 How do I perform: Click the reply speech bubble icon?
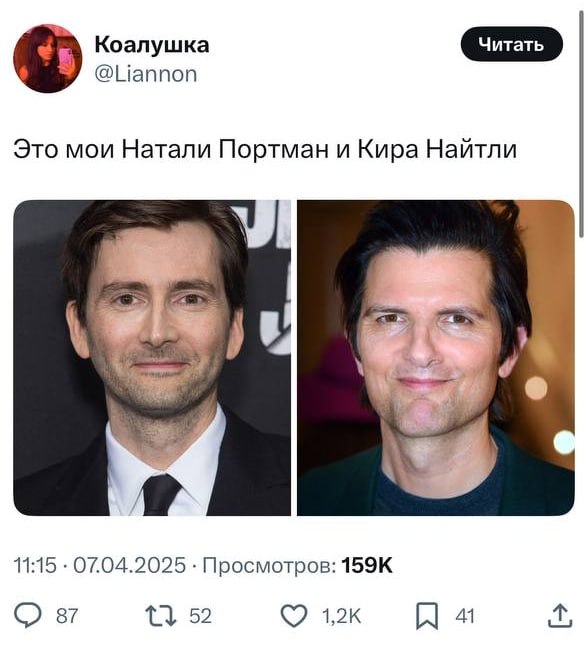coord(28,616)
